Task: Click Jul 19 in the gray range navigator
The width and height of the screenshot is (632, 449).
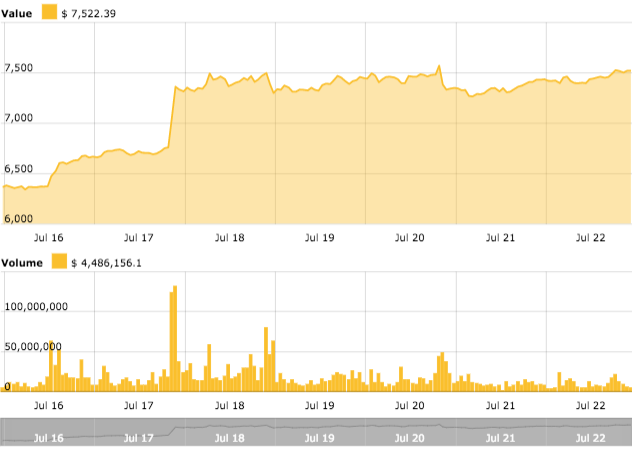Action: point(320,438)
